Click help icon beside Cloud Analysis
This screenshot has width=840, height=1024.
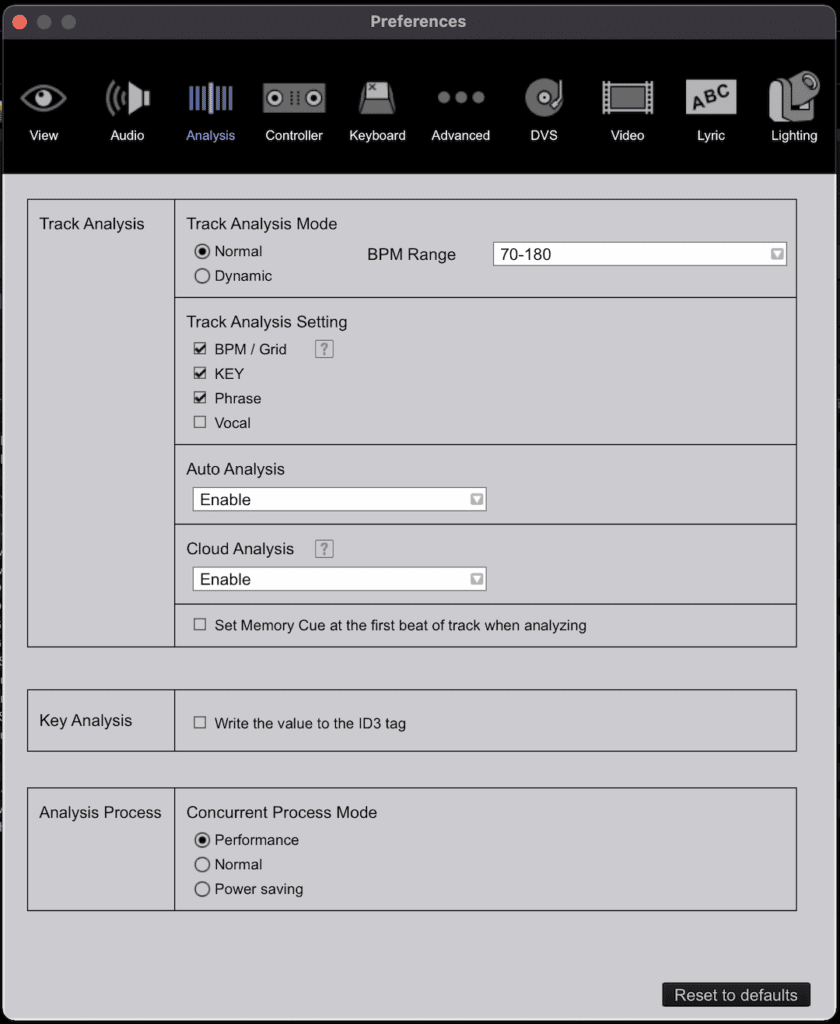pos(323,549)
